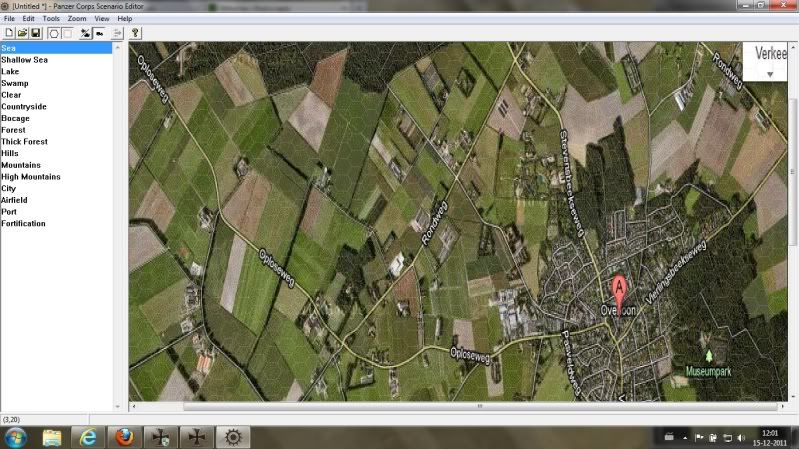799x449 pixels.
Task: Select High Mountains terrain type
Action: (31, 177)
